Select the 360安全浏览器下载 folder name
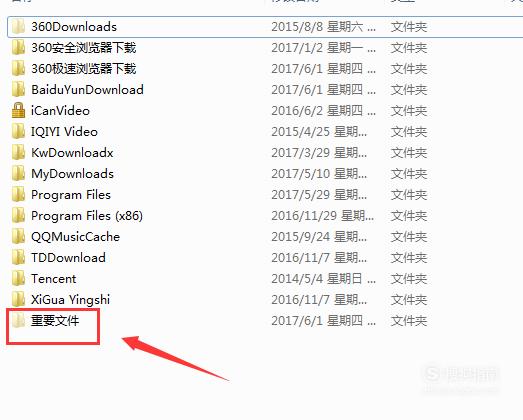This screenshot has height=420, width=523. (x=84, y=48)
